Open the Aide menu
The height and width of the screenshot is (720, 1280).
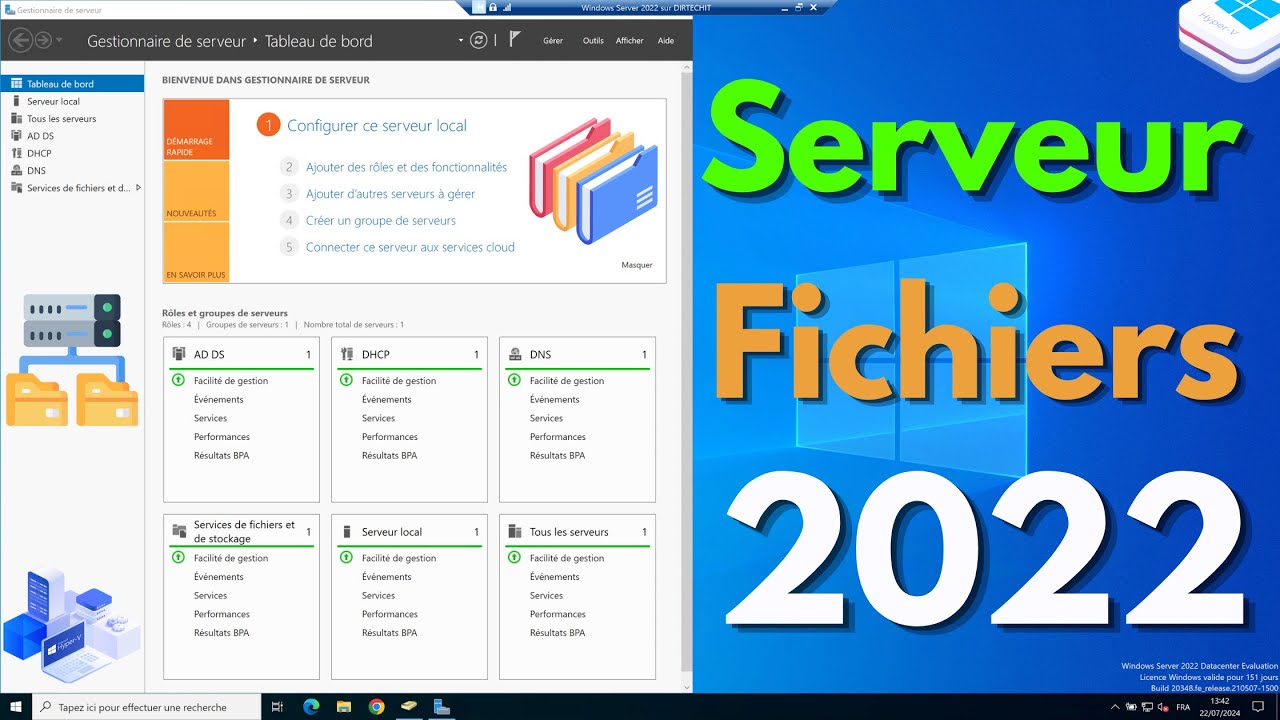pyautogui.click(x=666, y=41)
